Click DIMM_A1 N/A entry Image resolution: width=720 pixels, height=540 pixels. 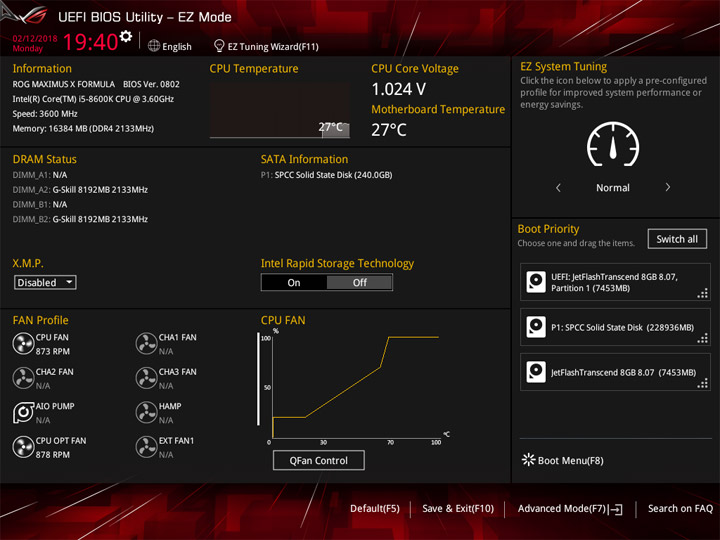[x=40, y=175]
